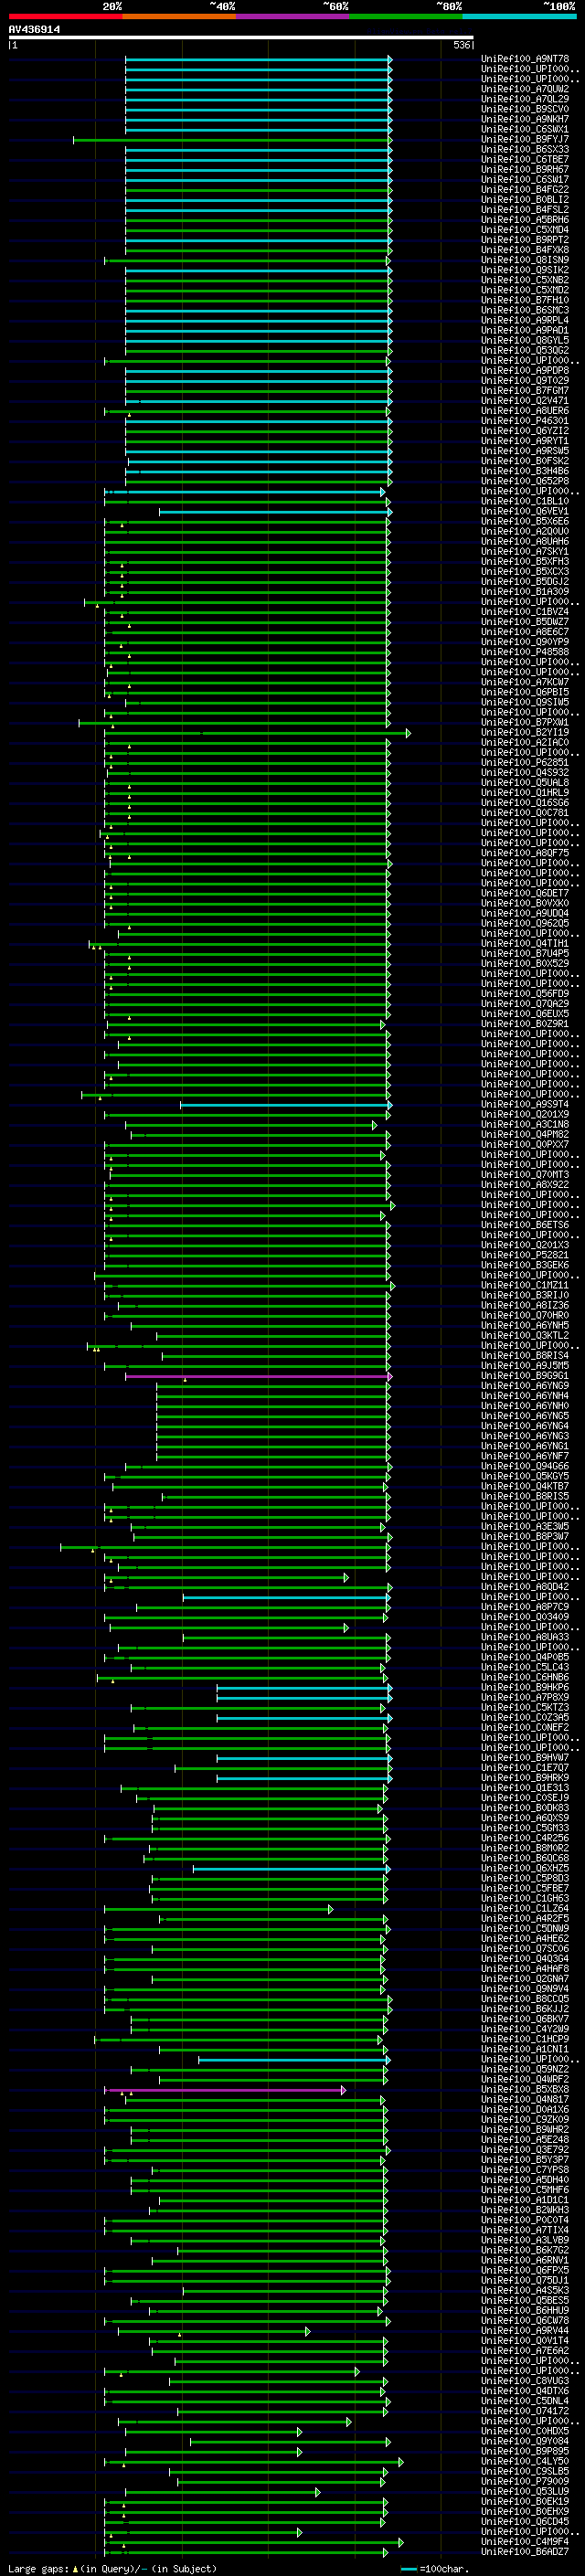
Task: Click the cyan alignment bar for UniRef100_C0Z3A5
Action: (x=304, y=1718)
